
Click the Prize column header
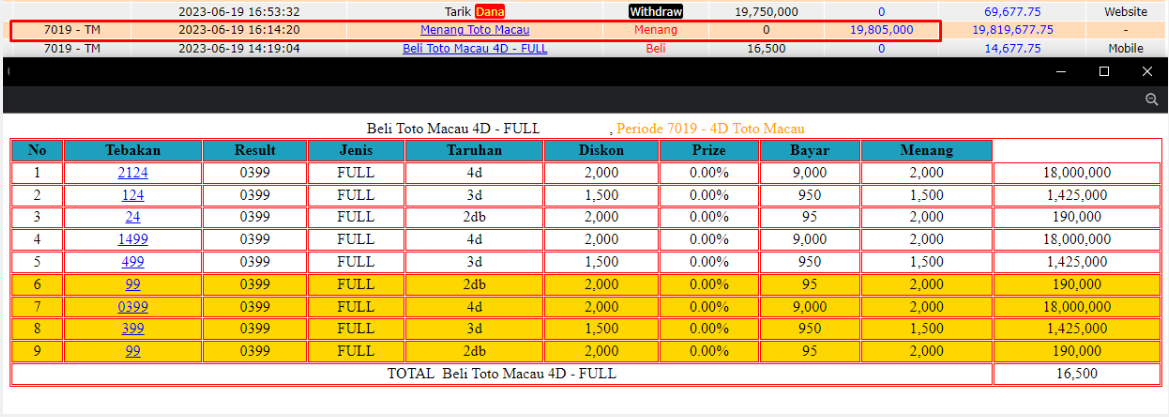(x=709, y=151)
